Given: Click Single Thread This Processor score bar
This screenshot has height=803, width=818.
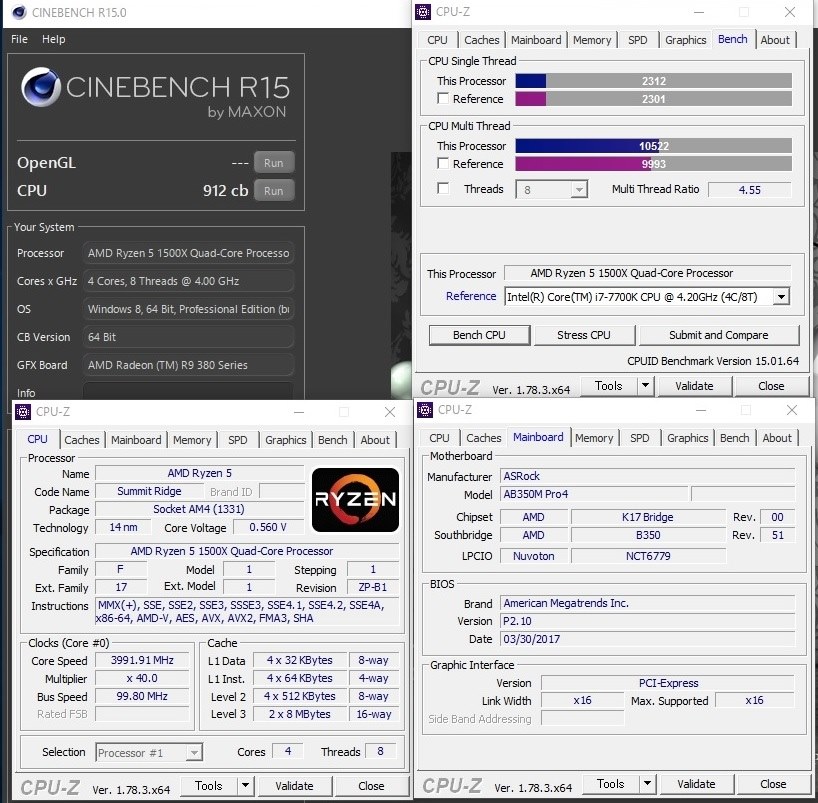Looking at the screenshot, I should pos(654,81).
